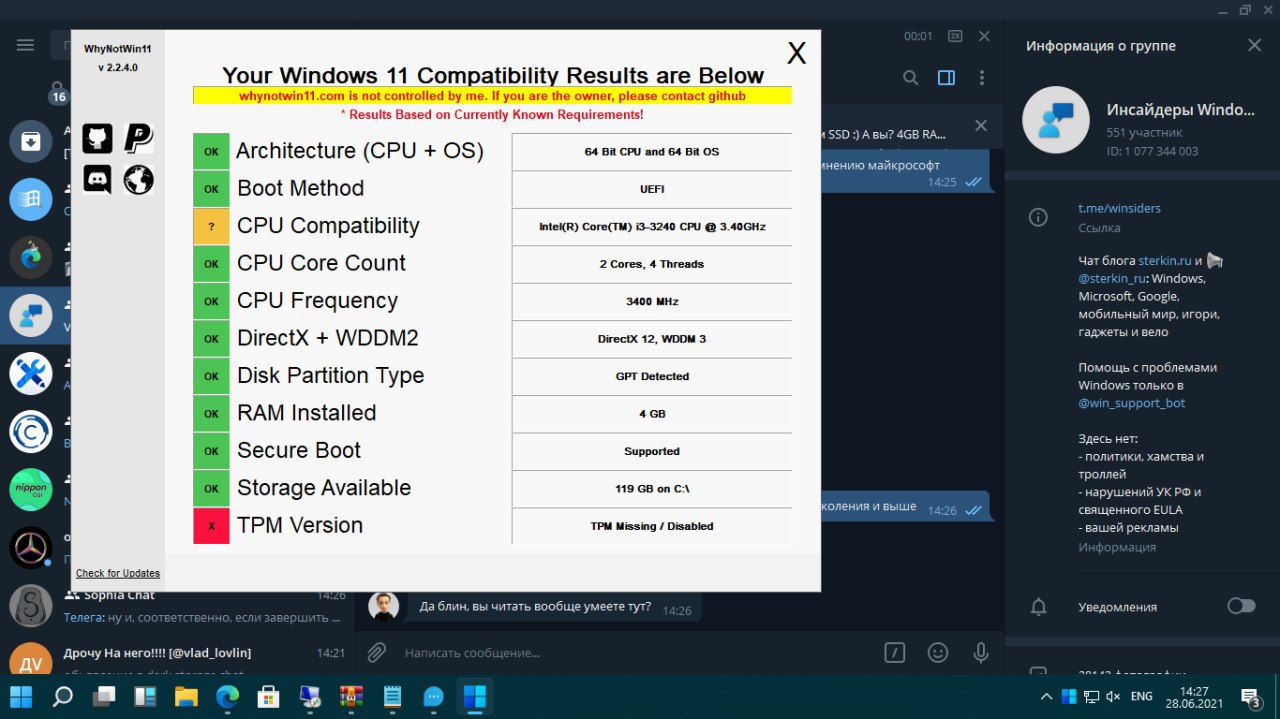This screenshot has height=719, width=1280.
Task: Open Microsoft Store from the taskbar
Action: (x=268, y=696)
